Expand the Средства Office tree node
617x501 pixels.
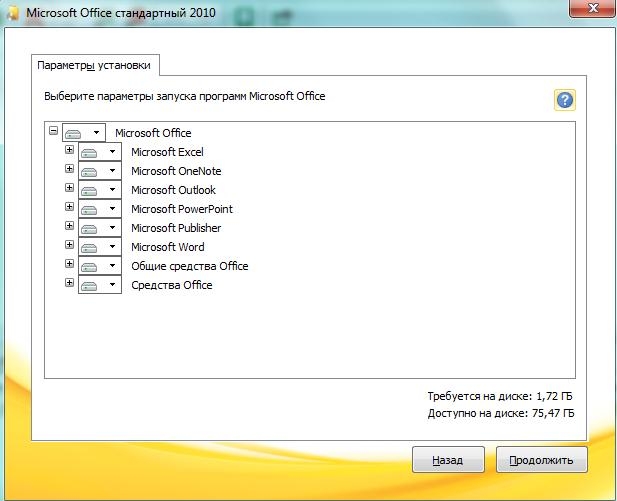[69, 284]
